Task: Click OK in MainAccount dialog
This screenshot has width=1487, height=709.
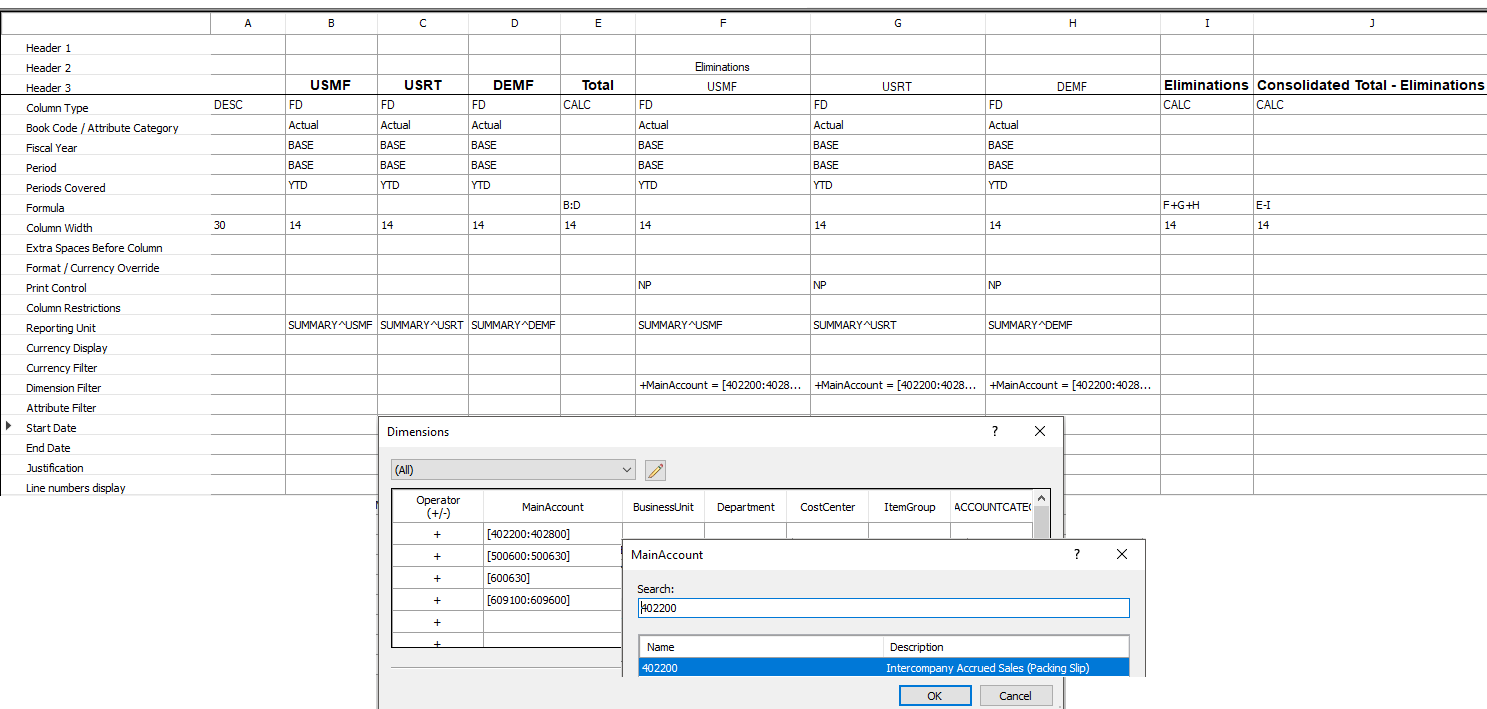Action: click(935, 696)
